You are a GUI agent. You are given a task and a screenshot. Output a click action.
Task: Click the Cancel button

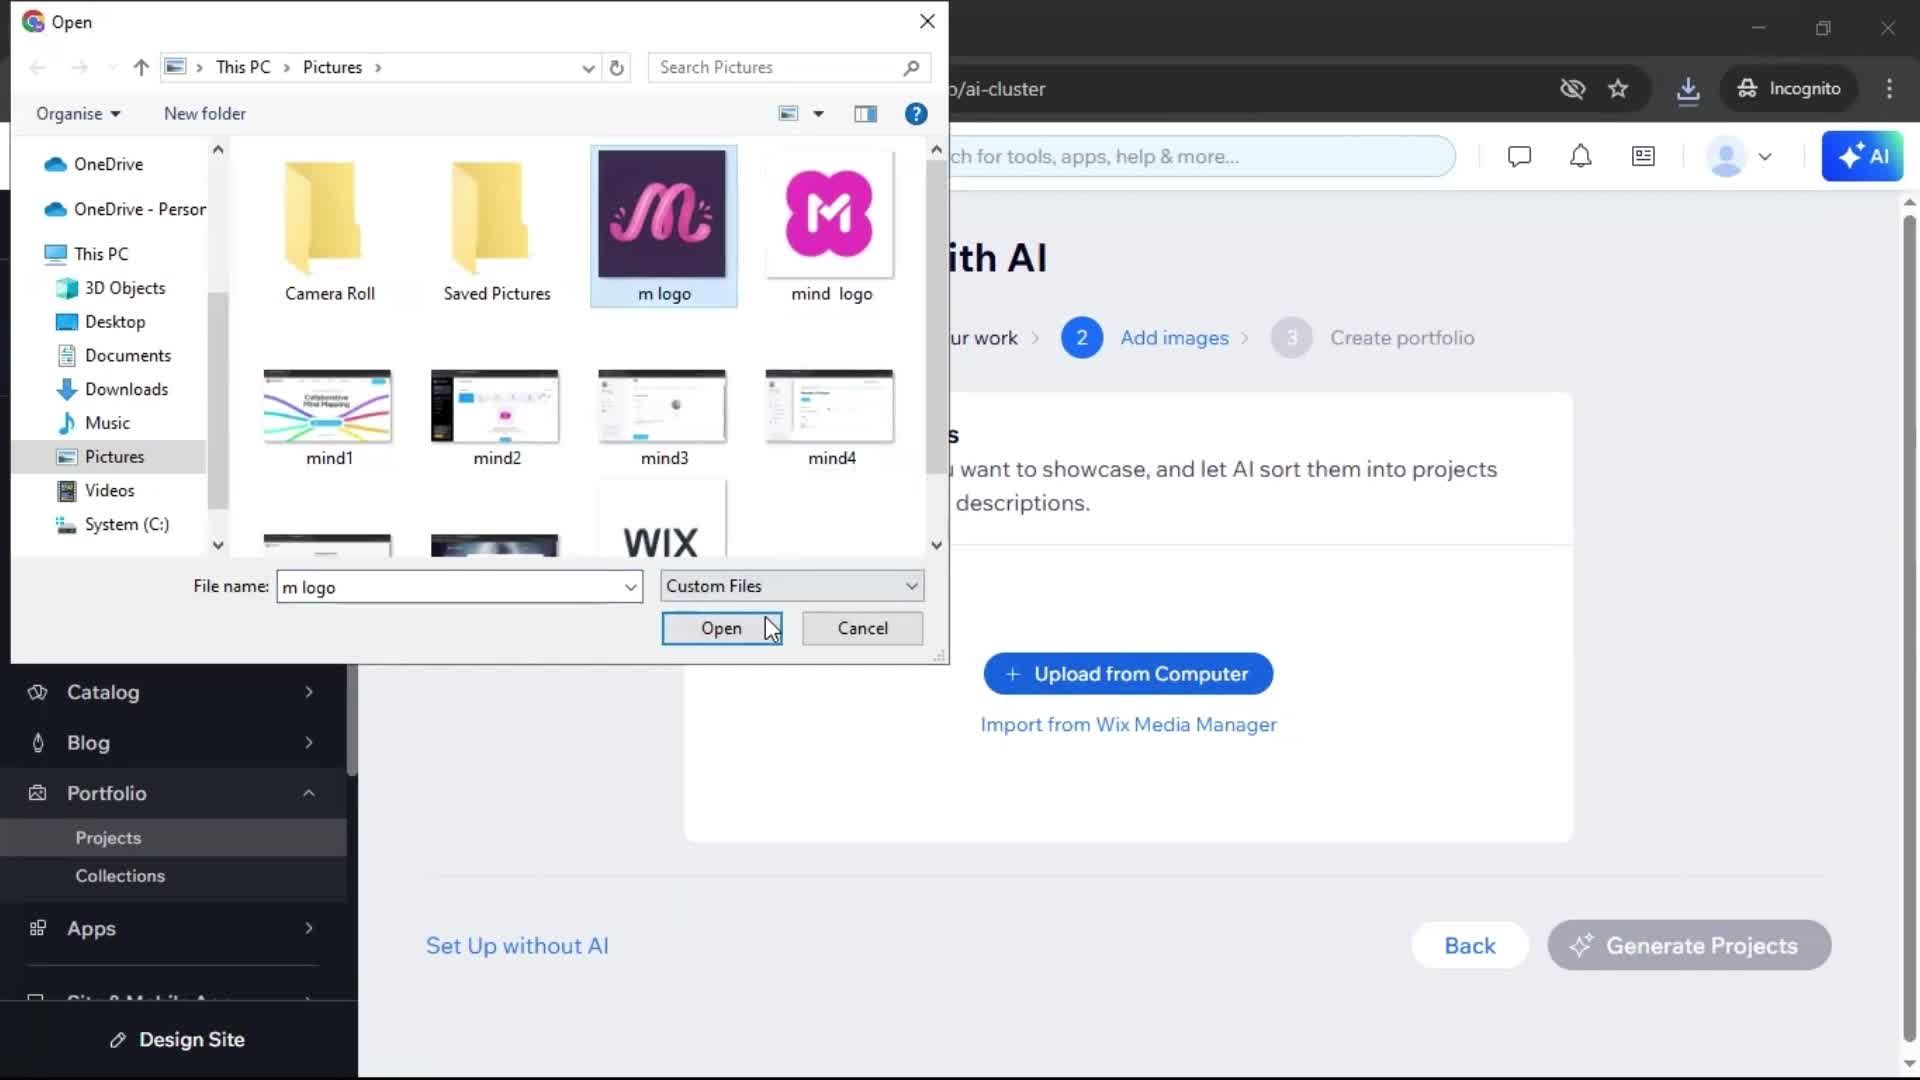point(862,628)
